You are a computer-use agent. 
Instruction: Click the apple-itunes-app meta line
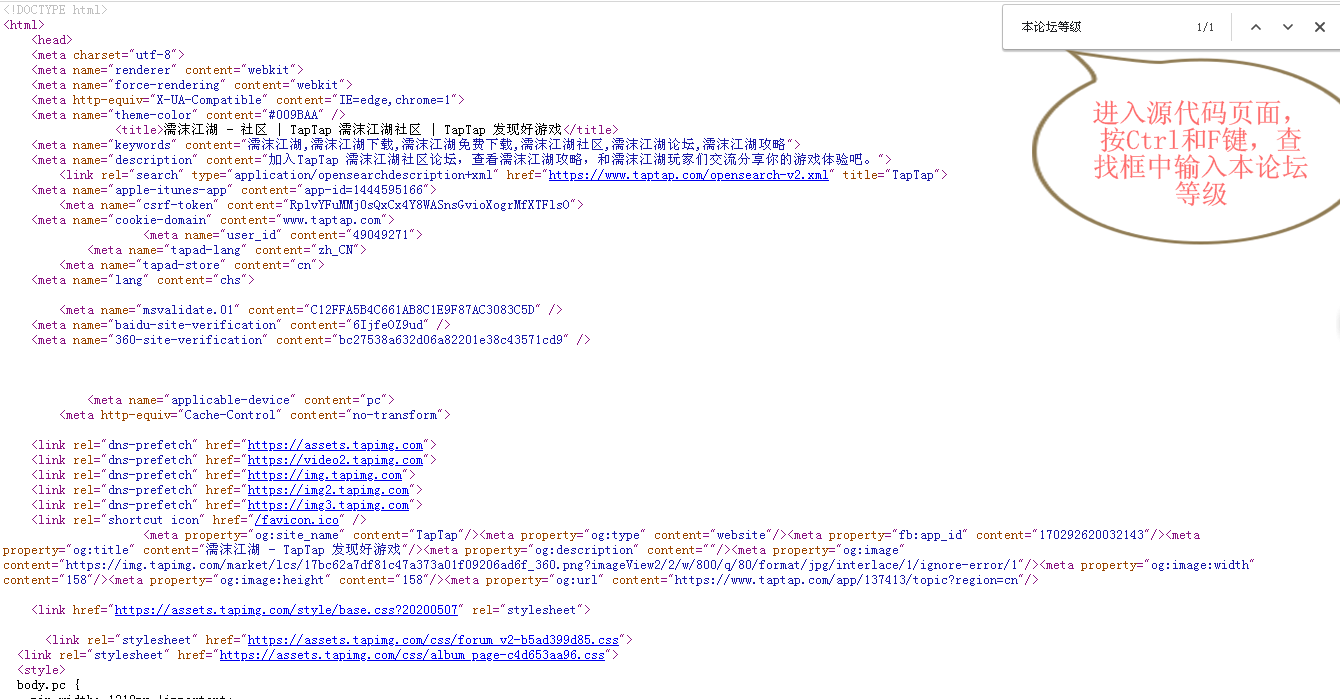[234, 190]
